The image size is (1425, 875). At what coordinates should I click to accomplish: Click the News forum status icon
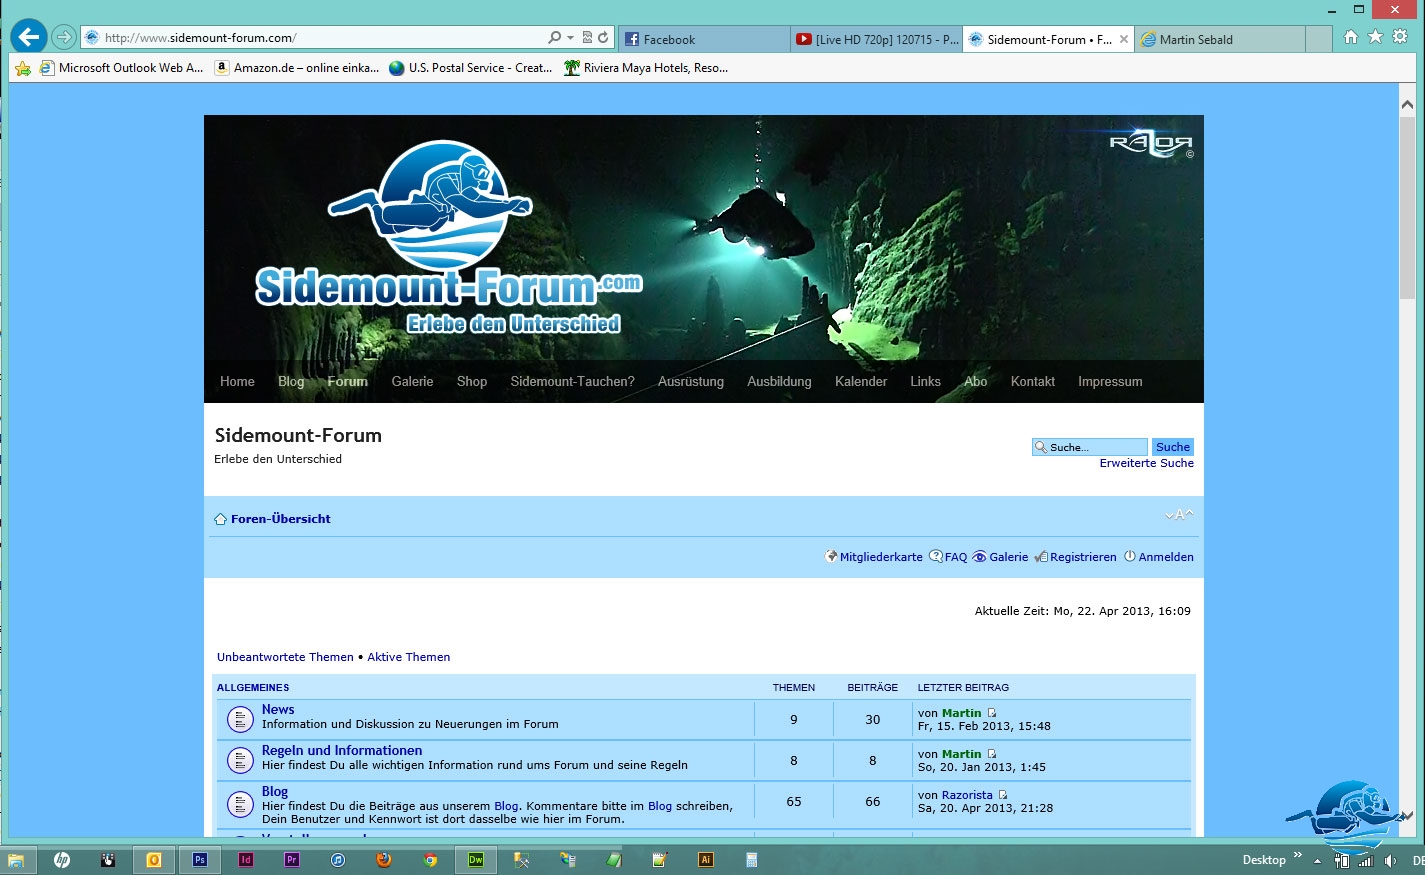[240, 719]
